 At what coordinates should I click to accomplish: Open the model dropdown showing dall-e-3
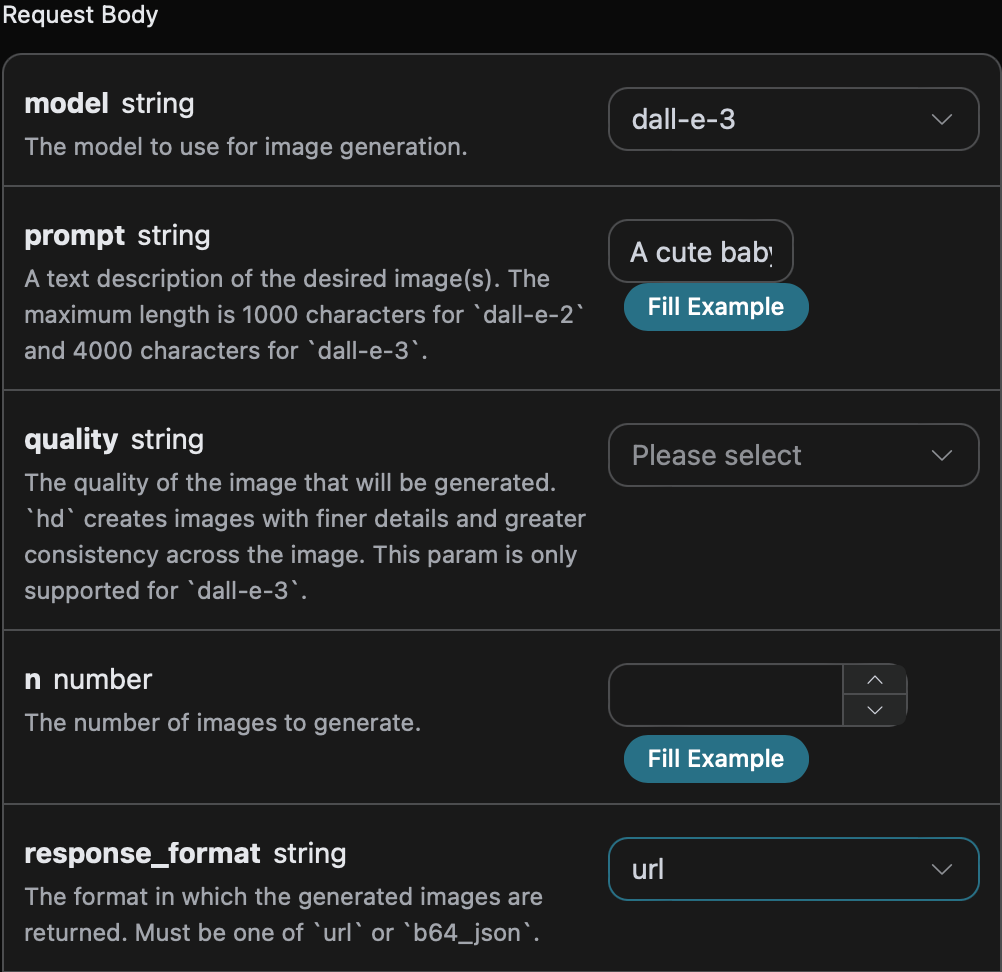point(793,119)
